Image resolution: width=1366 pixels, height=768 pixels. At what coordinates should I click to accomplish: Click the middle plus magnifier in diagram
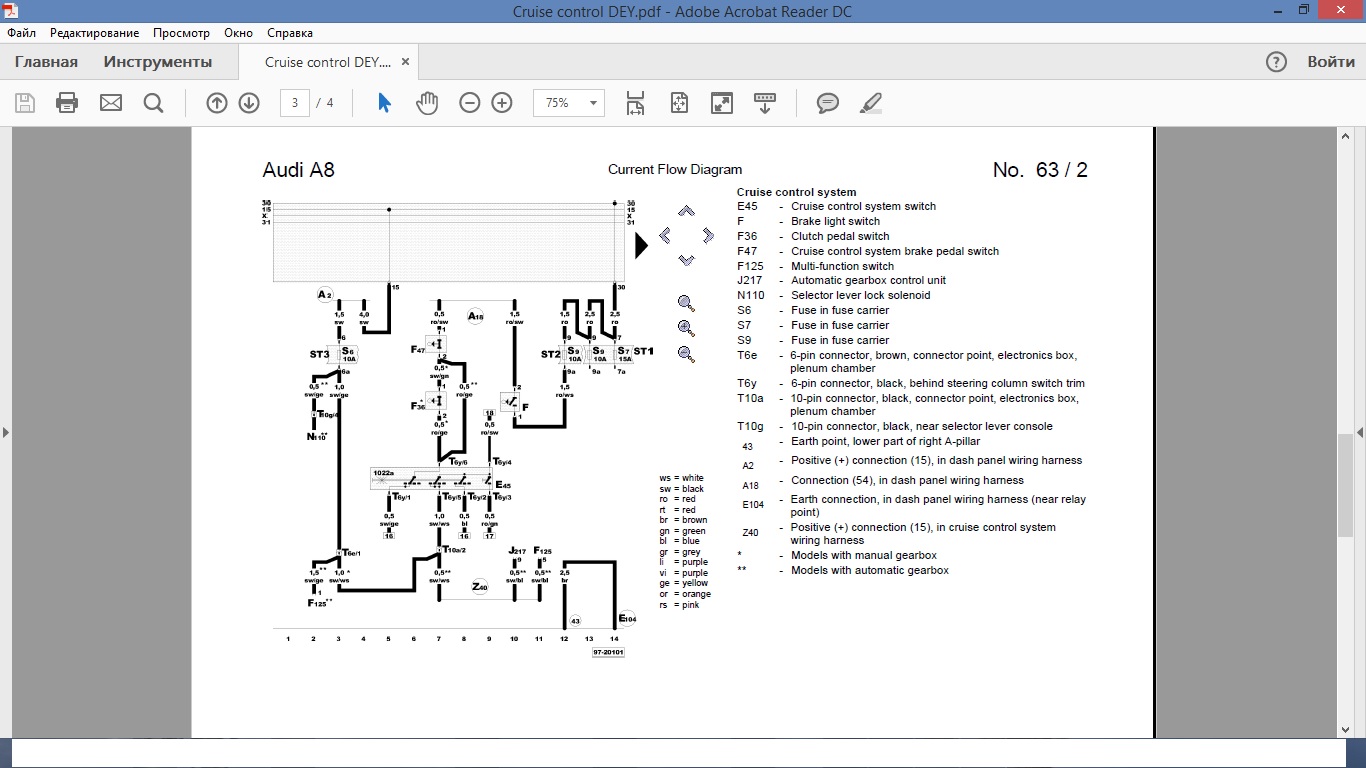tap(686, 328)
